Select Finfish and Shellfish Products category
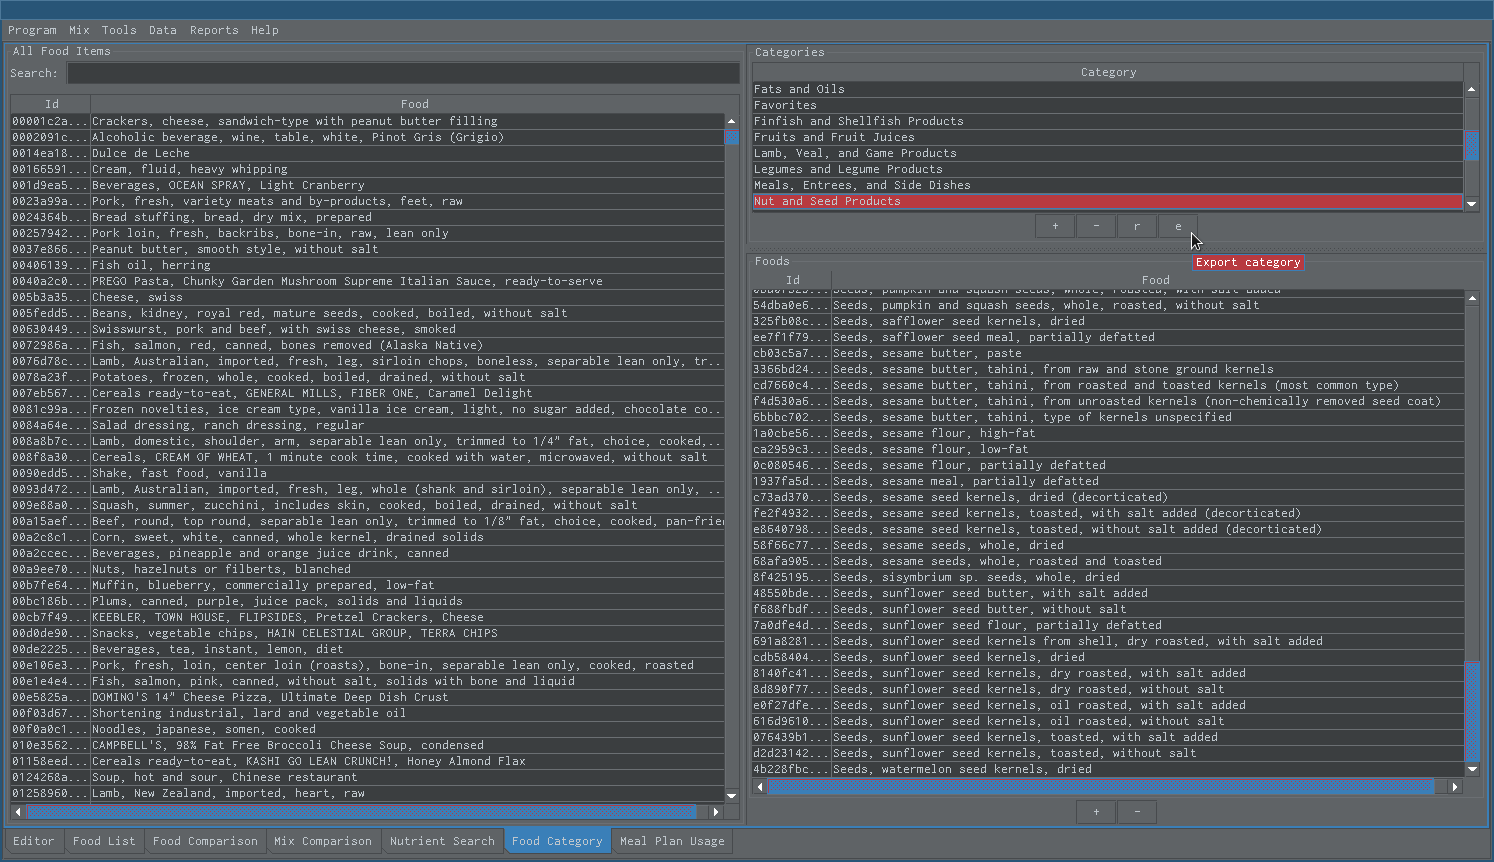This screenshot has width=1494, height=862. (1108, 121)
